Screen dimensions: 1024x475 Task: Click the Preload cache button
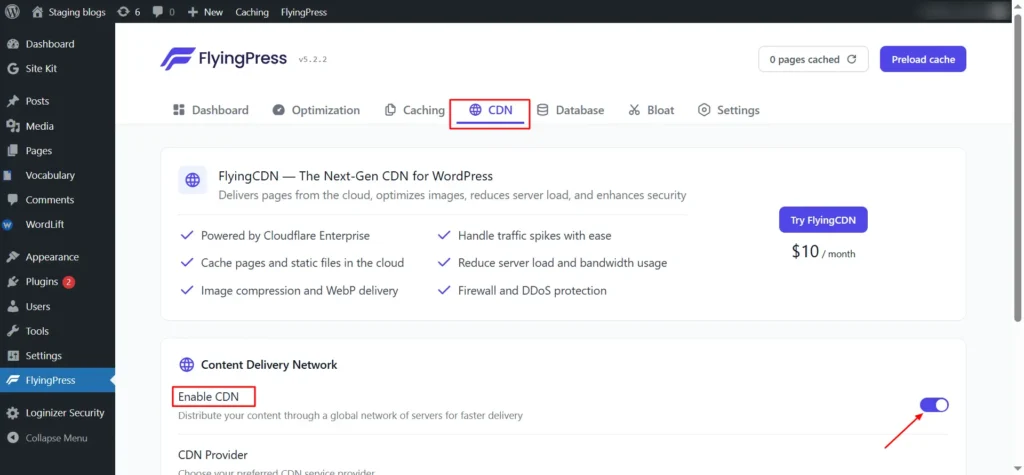pyautogui.click(x=922, y=60)
